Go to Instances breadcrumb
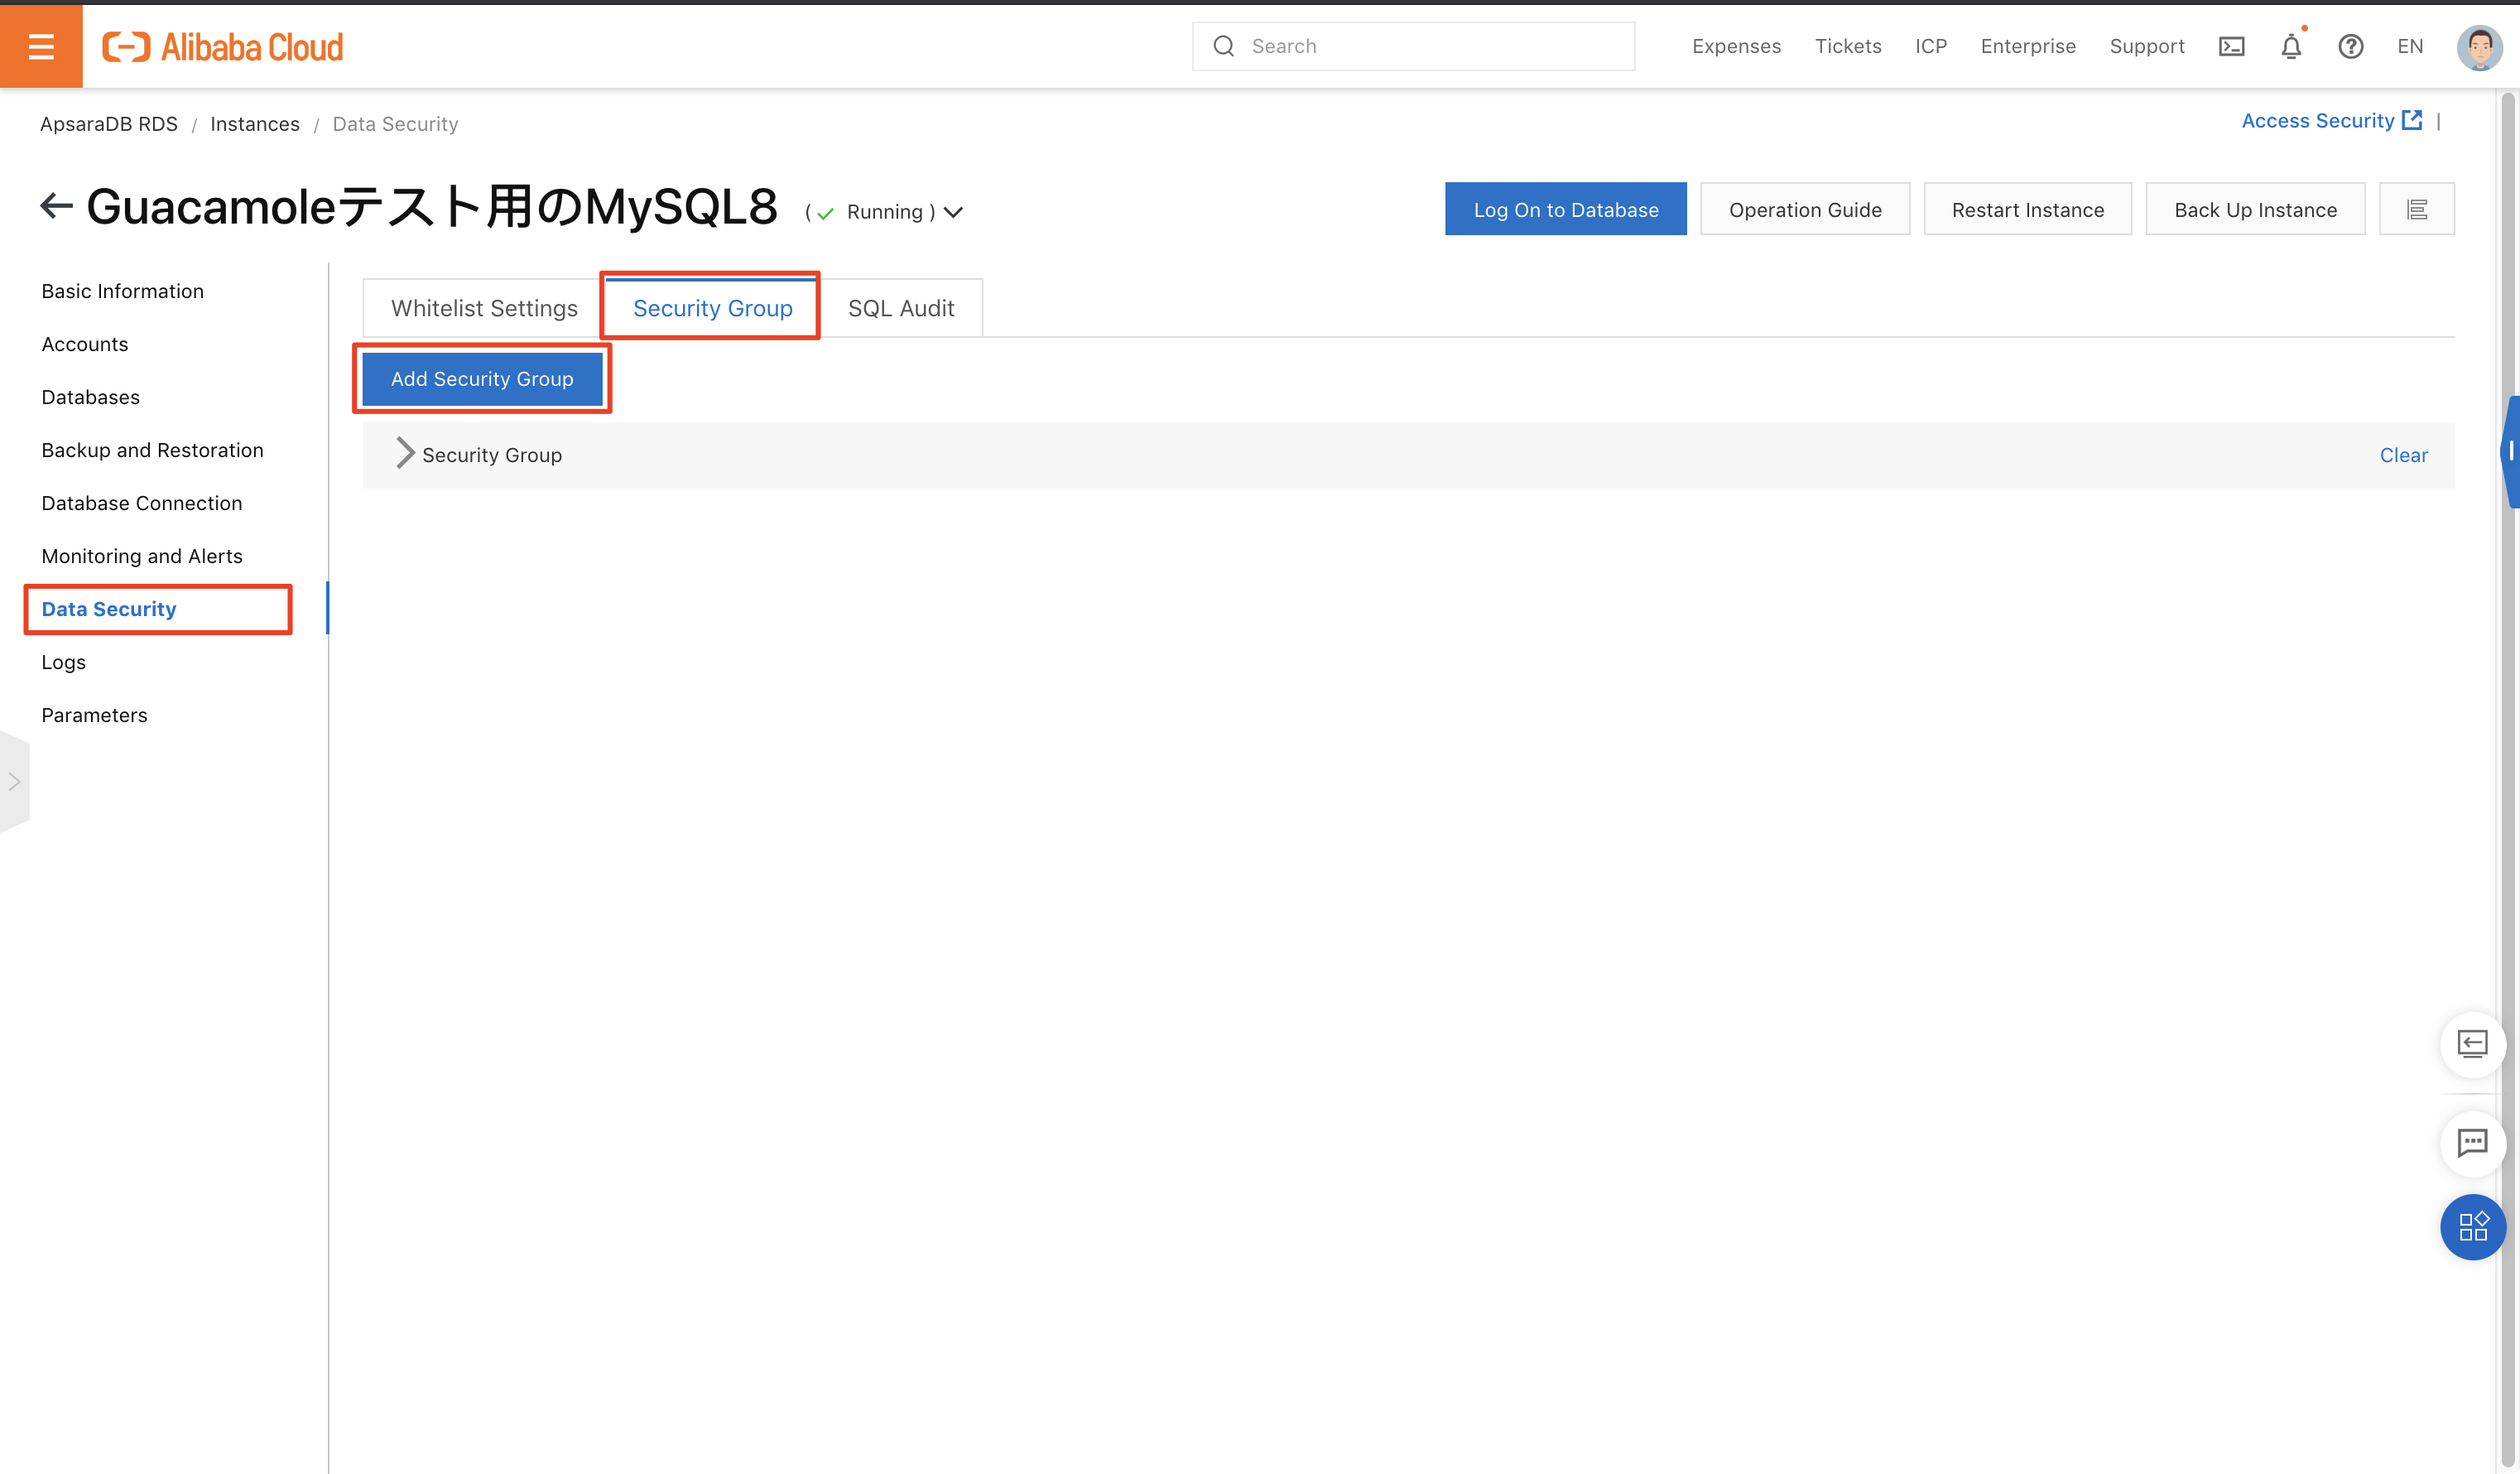 click(255, 124)
